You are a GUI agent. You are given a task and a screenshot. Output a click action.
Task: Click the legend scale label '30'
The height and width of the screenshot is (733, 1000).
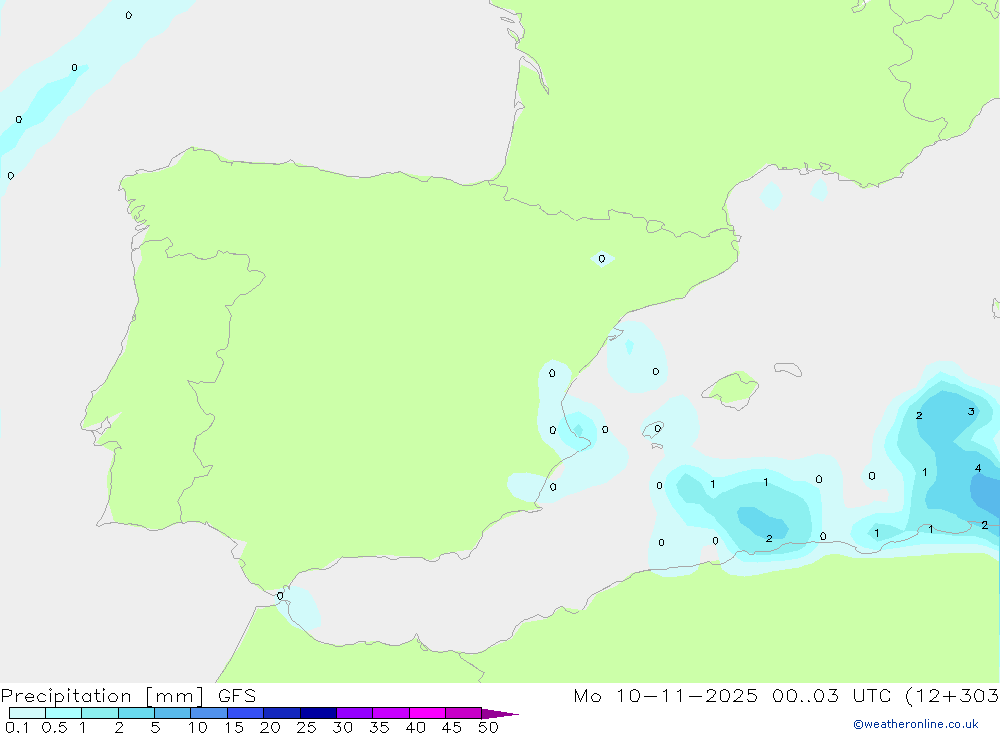tap(342, 727)
